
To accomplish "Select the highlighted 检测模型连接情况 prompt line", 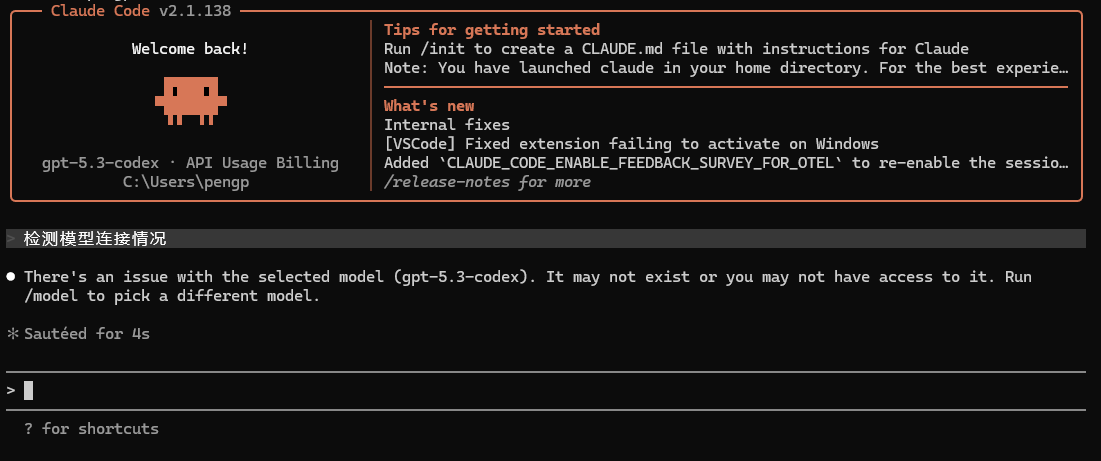I will pos(546,239).
